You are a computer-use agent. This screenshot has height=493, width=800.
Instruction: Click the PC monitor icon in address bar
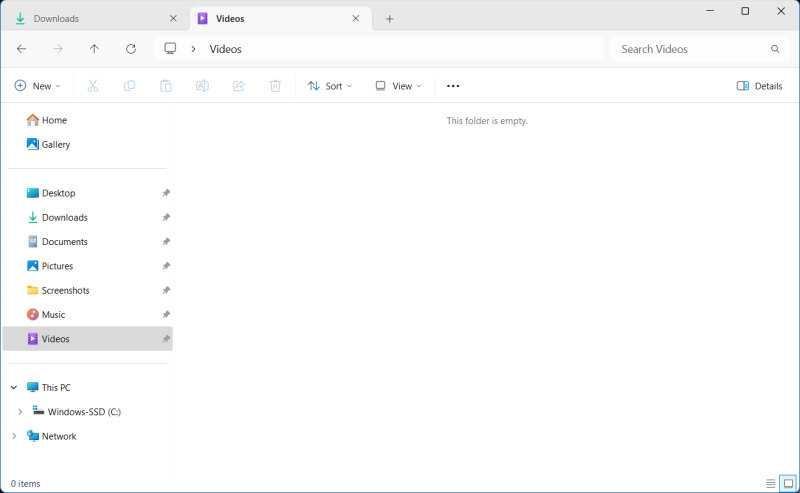tap(170, 49)
